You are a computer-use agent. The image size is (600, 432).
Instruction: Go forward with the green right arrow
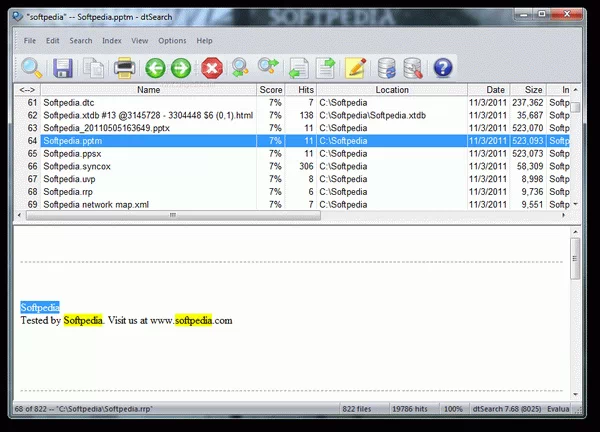click(181, 68)
